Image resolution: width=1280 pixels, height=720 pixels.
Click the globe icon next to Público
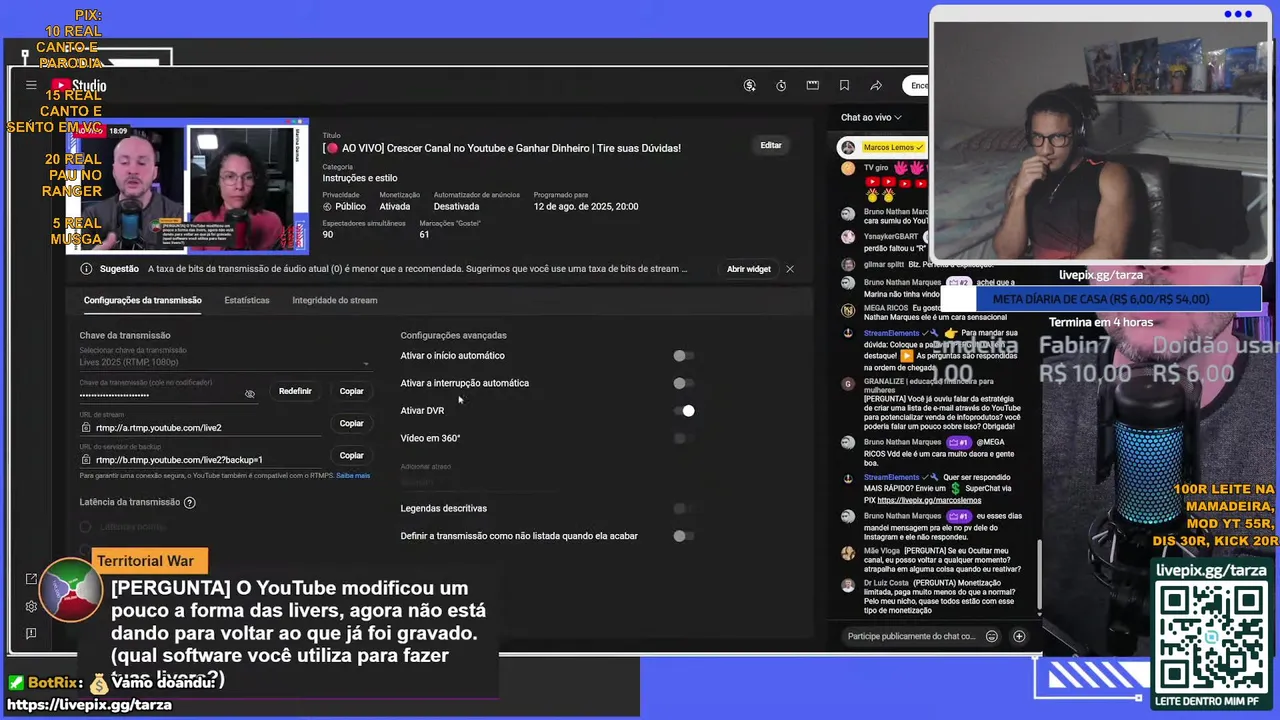(327, 207)
